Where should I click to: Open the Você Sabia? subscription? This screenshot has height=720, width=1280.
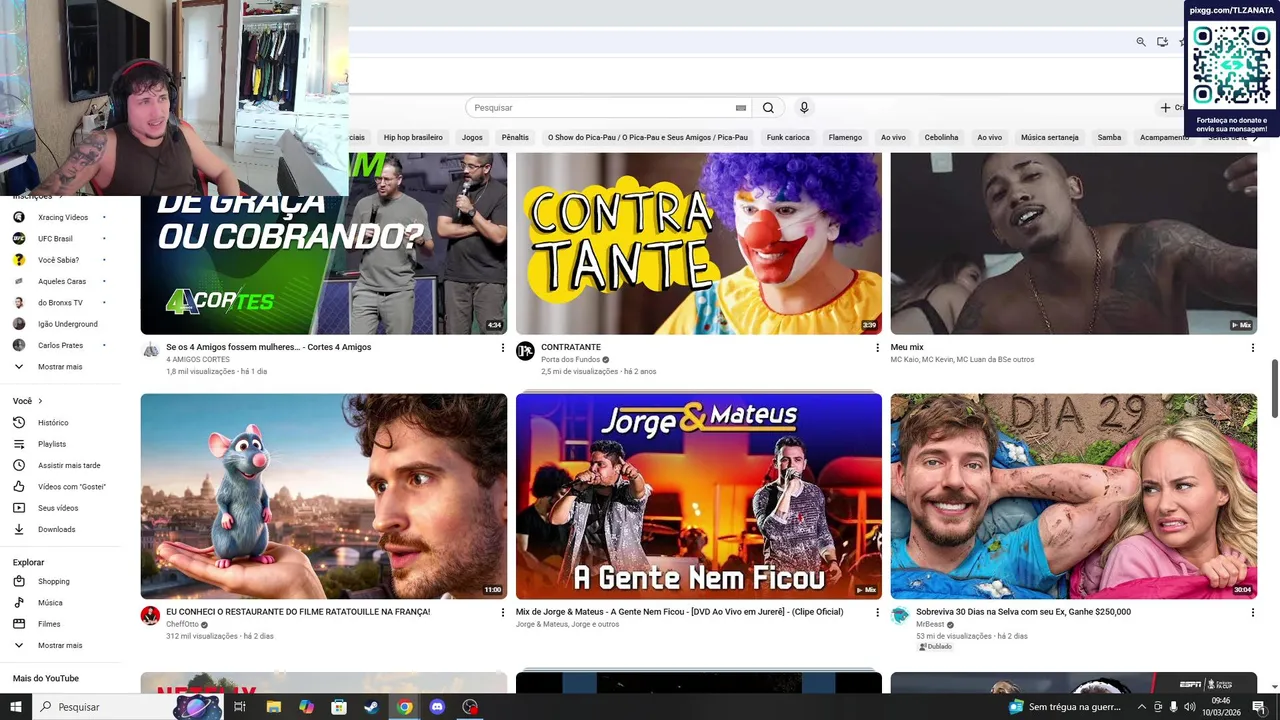[x=60, y=260]
